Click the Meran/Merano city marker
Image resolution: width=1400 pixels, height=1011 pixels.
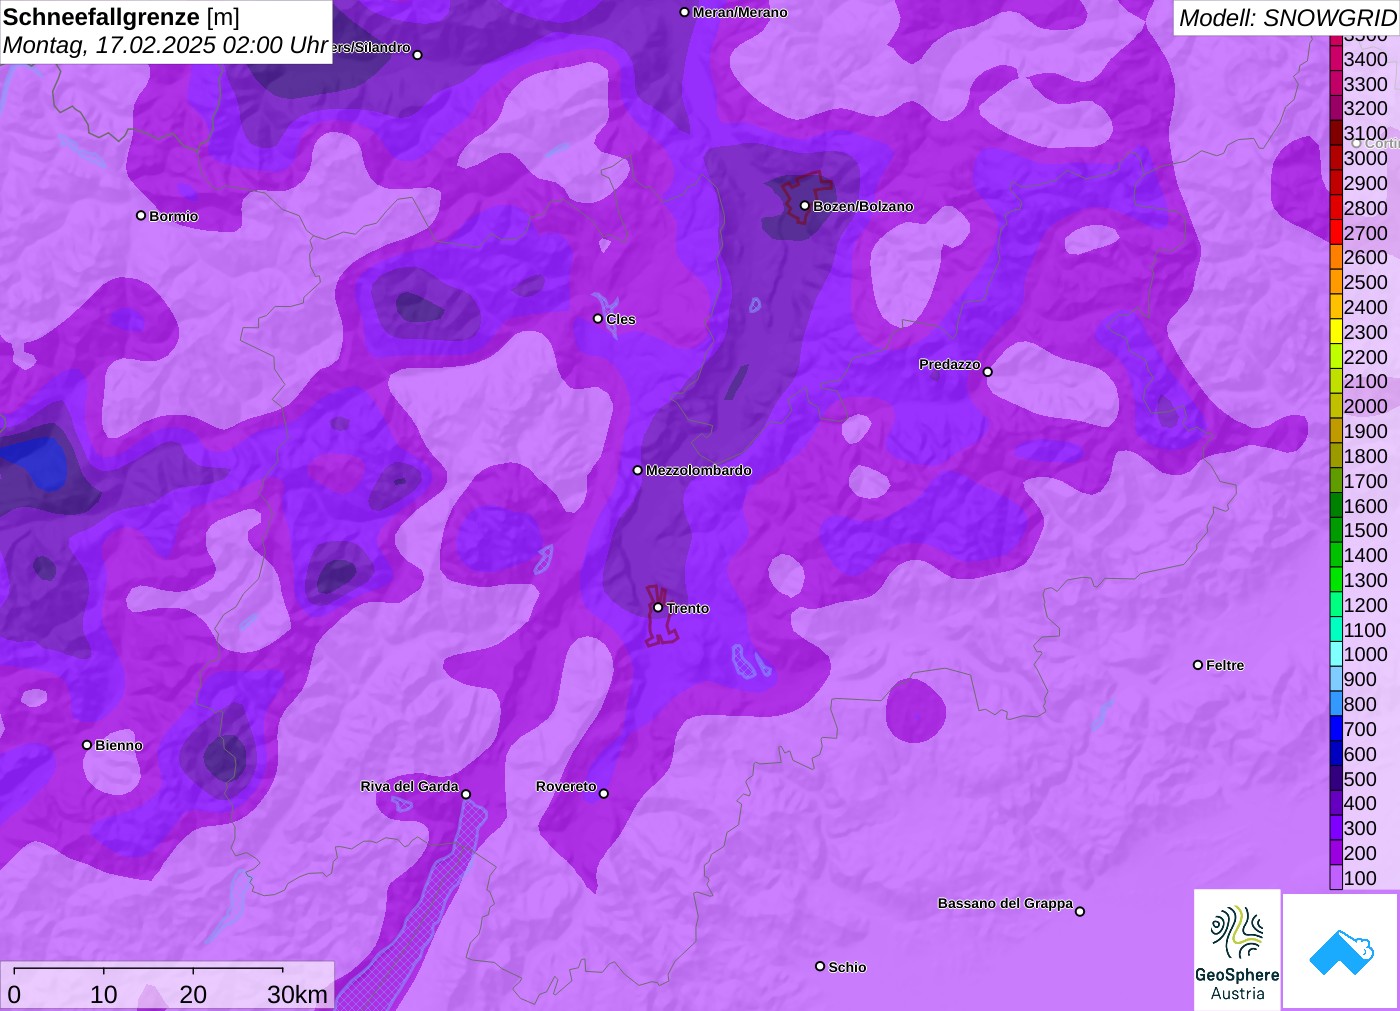coord(685,13)
